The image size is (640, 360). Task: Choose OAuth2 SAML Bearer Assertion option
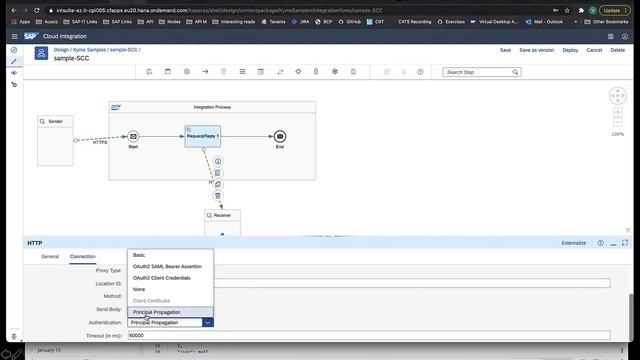coord(170,267)
